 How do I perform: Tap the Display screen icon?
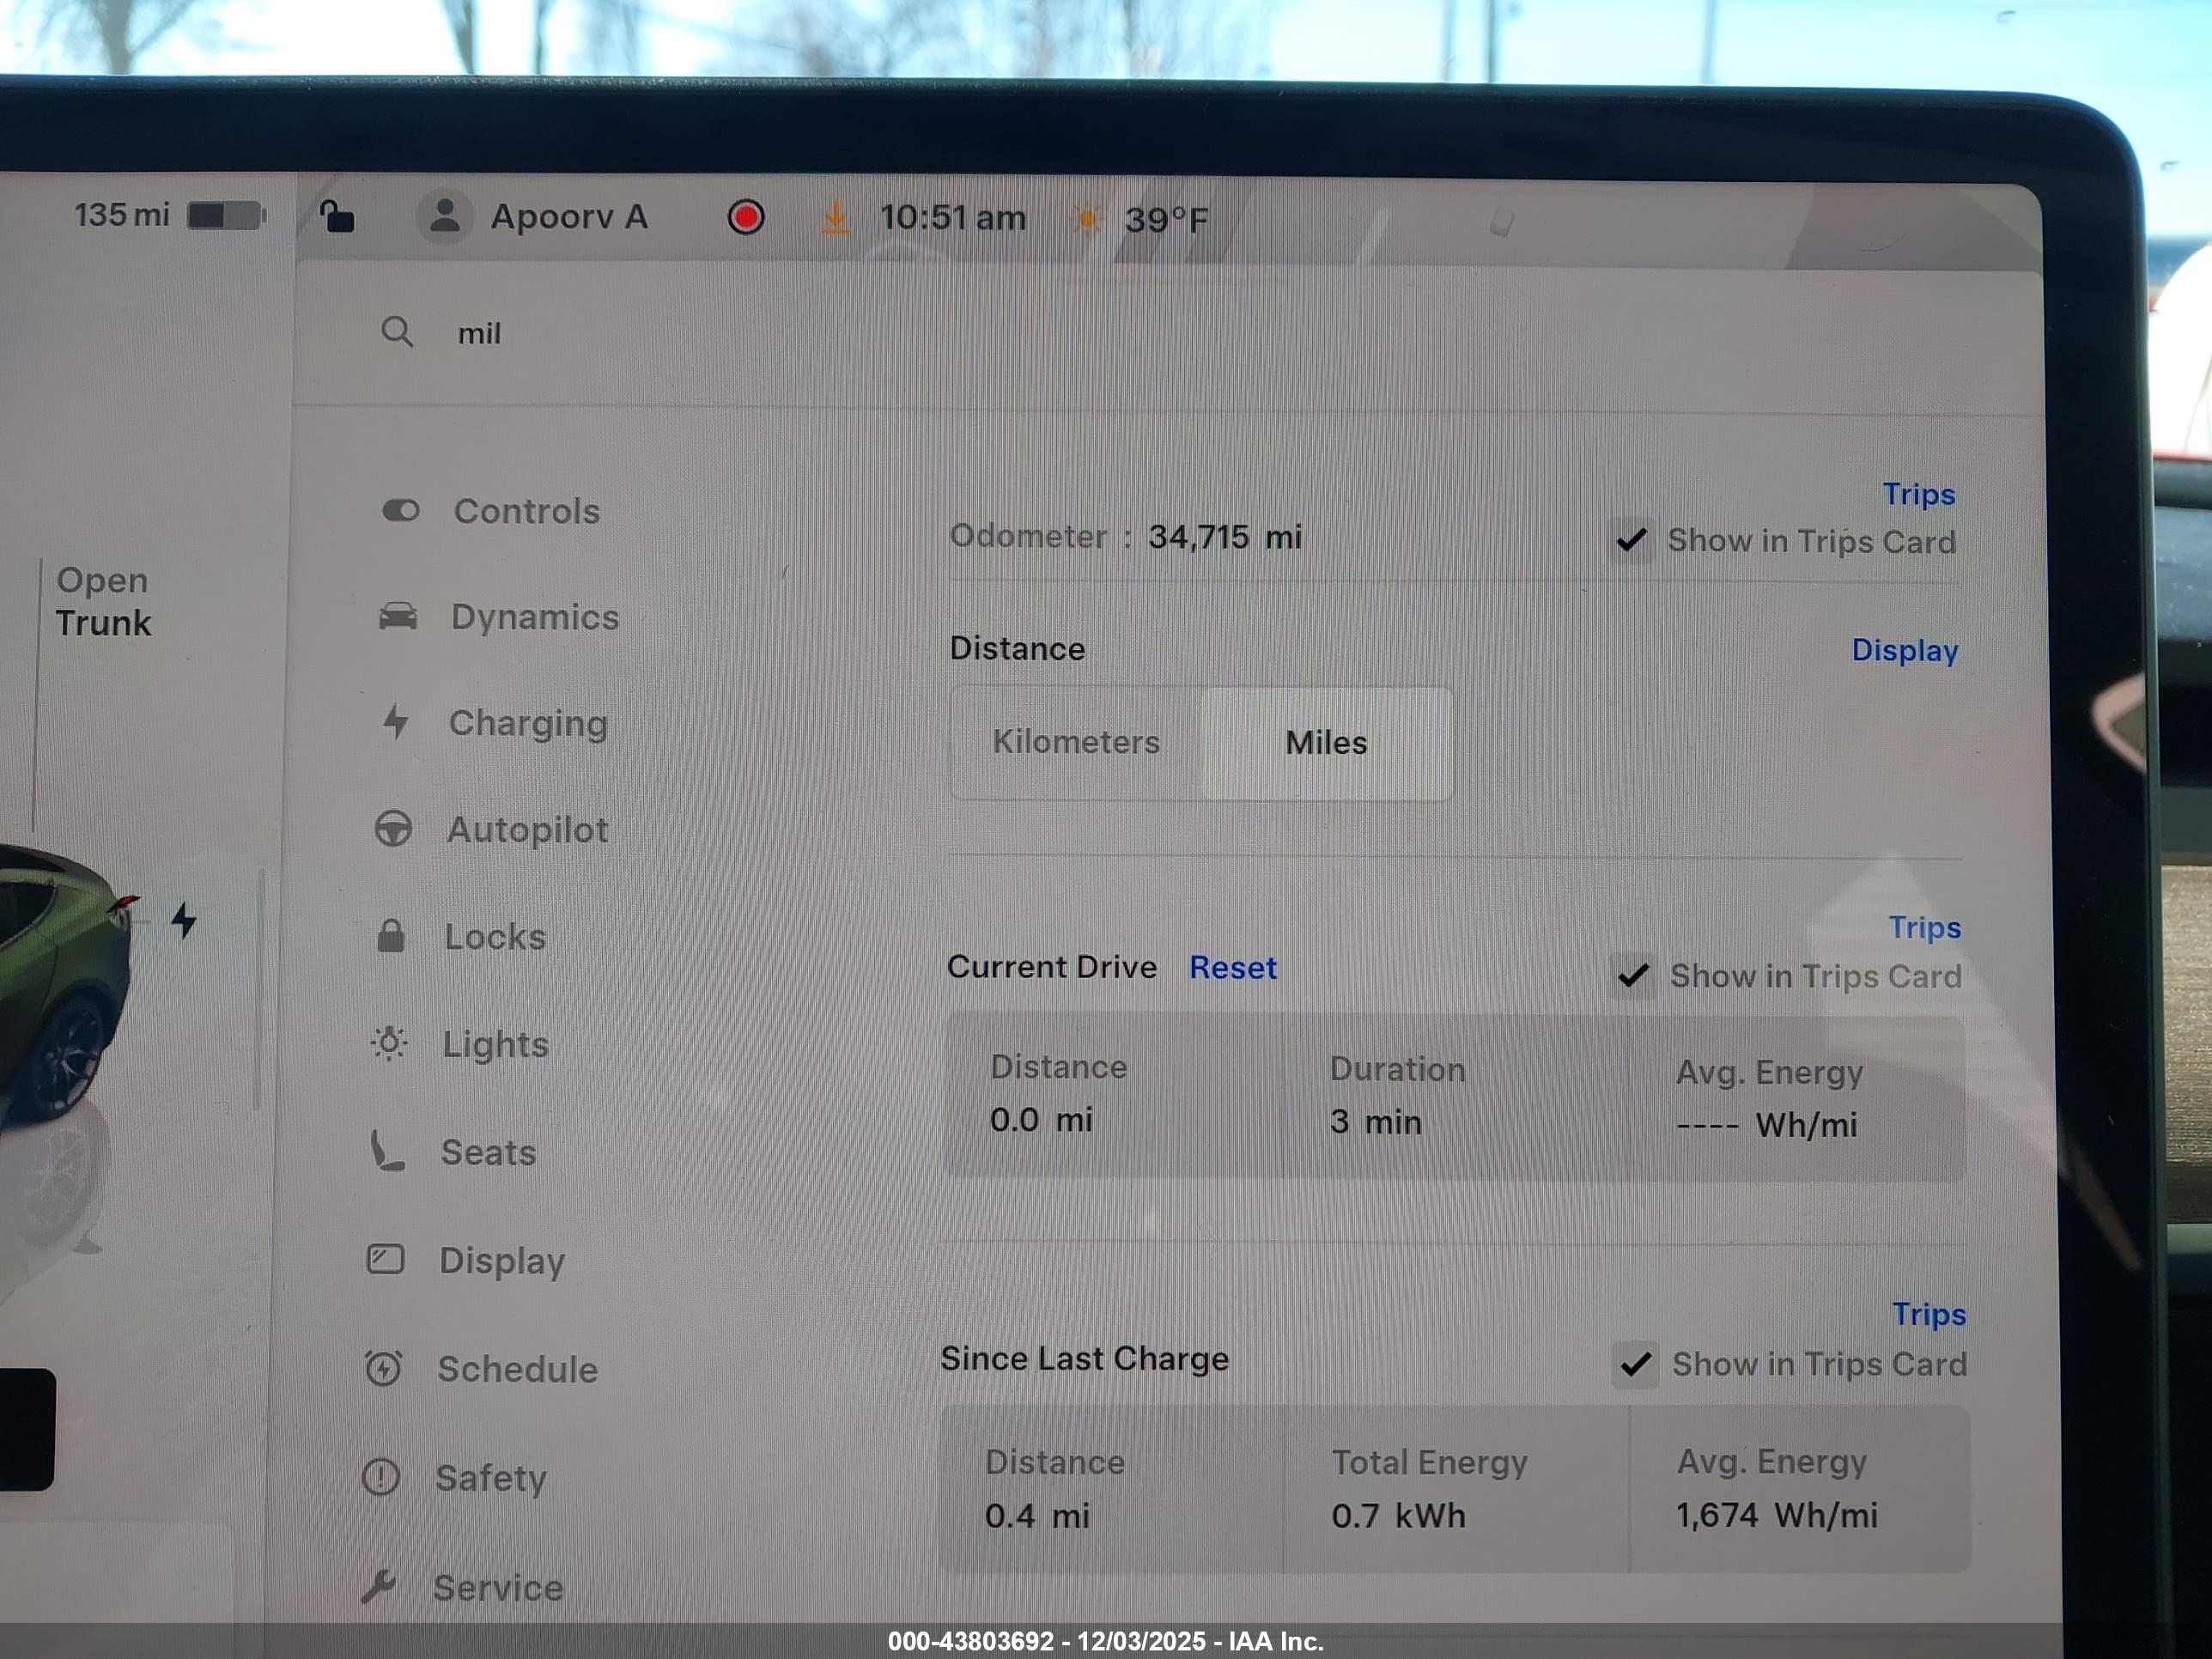coord(385,1259)
